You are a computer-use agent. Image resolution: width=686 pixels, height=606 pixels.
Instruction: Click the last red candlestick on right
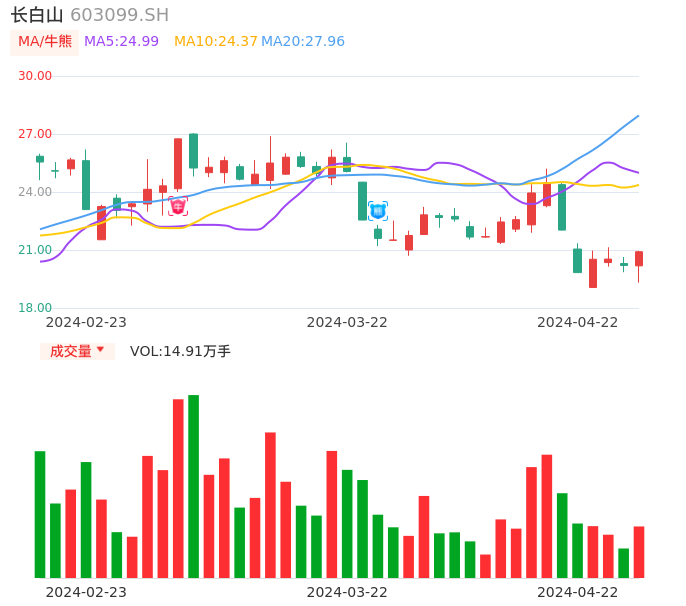[639, 259]
